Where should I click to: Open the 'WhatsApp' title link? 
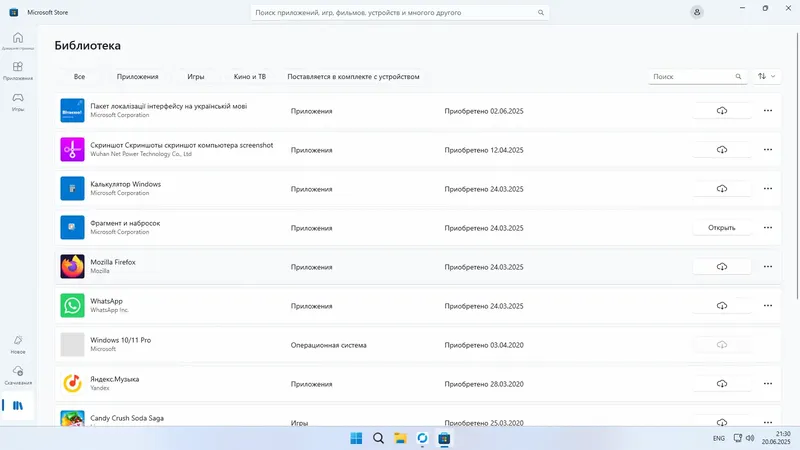[106, 301]
